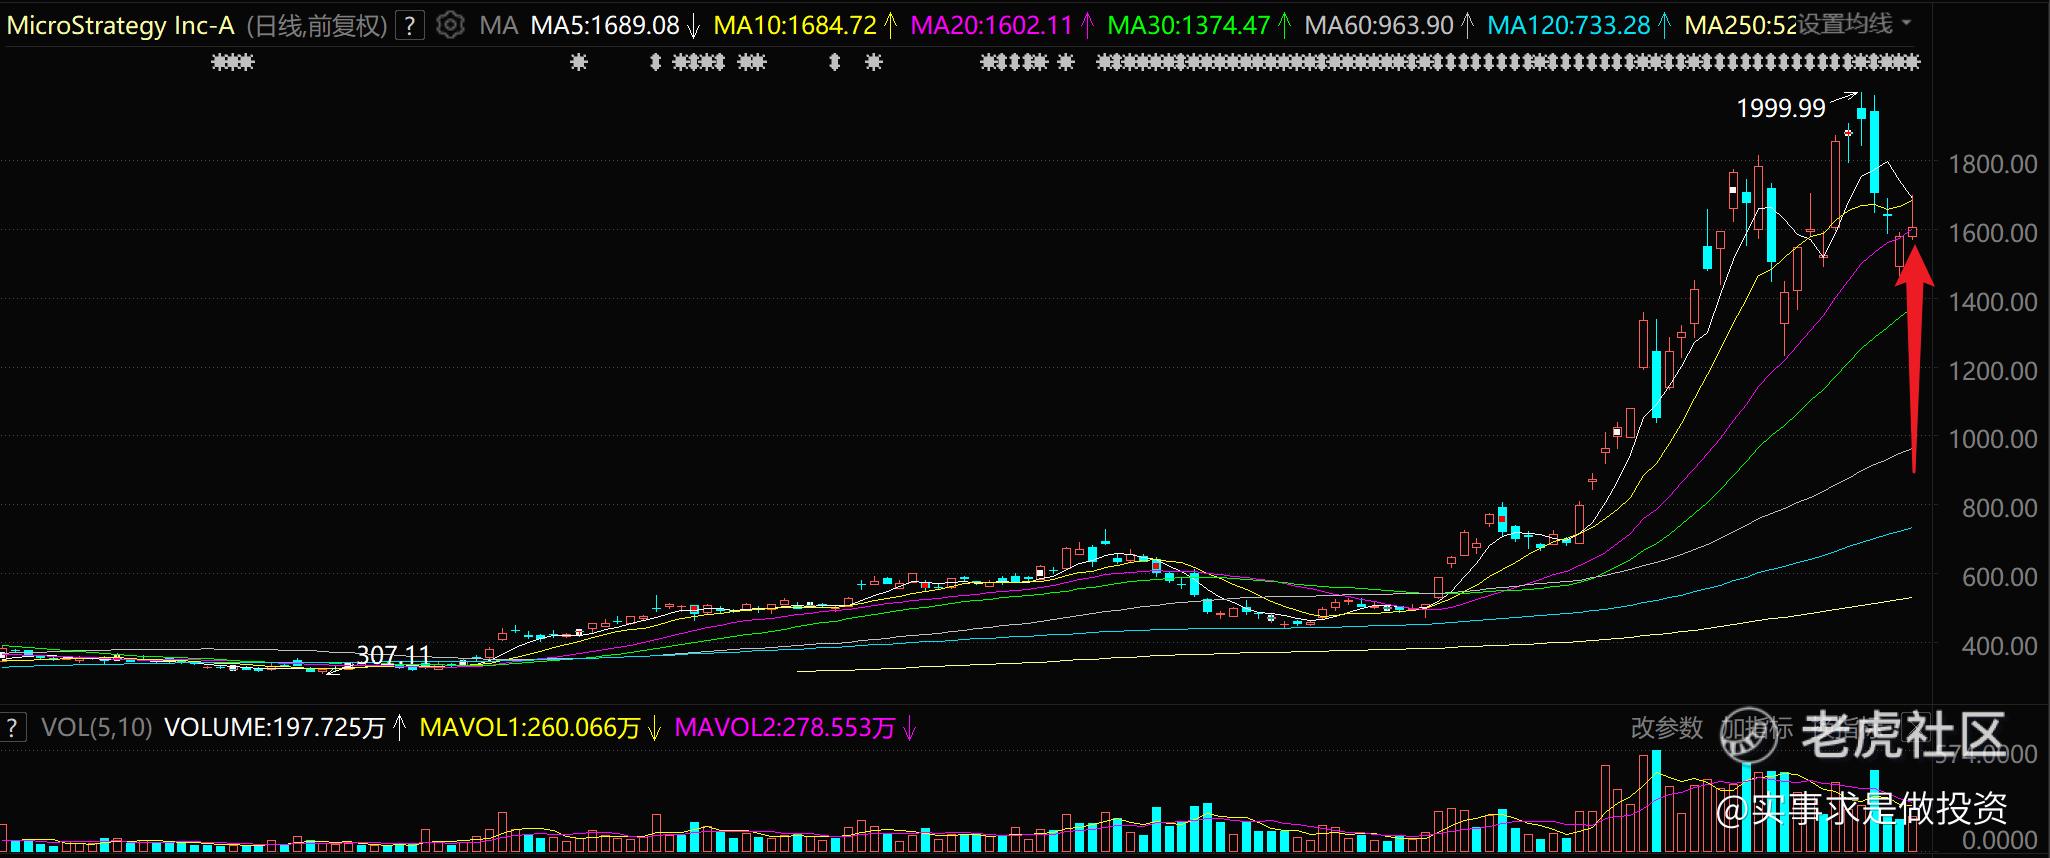Click the 1999.99 high price label
2050x858 pixels.
(x=1781, y=108)
